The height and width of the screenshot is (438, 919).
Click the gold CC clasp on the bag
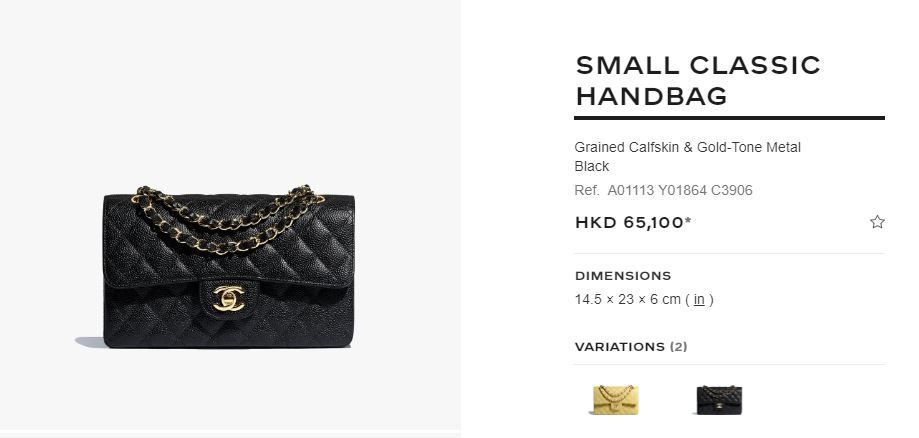click(229, 298)
